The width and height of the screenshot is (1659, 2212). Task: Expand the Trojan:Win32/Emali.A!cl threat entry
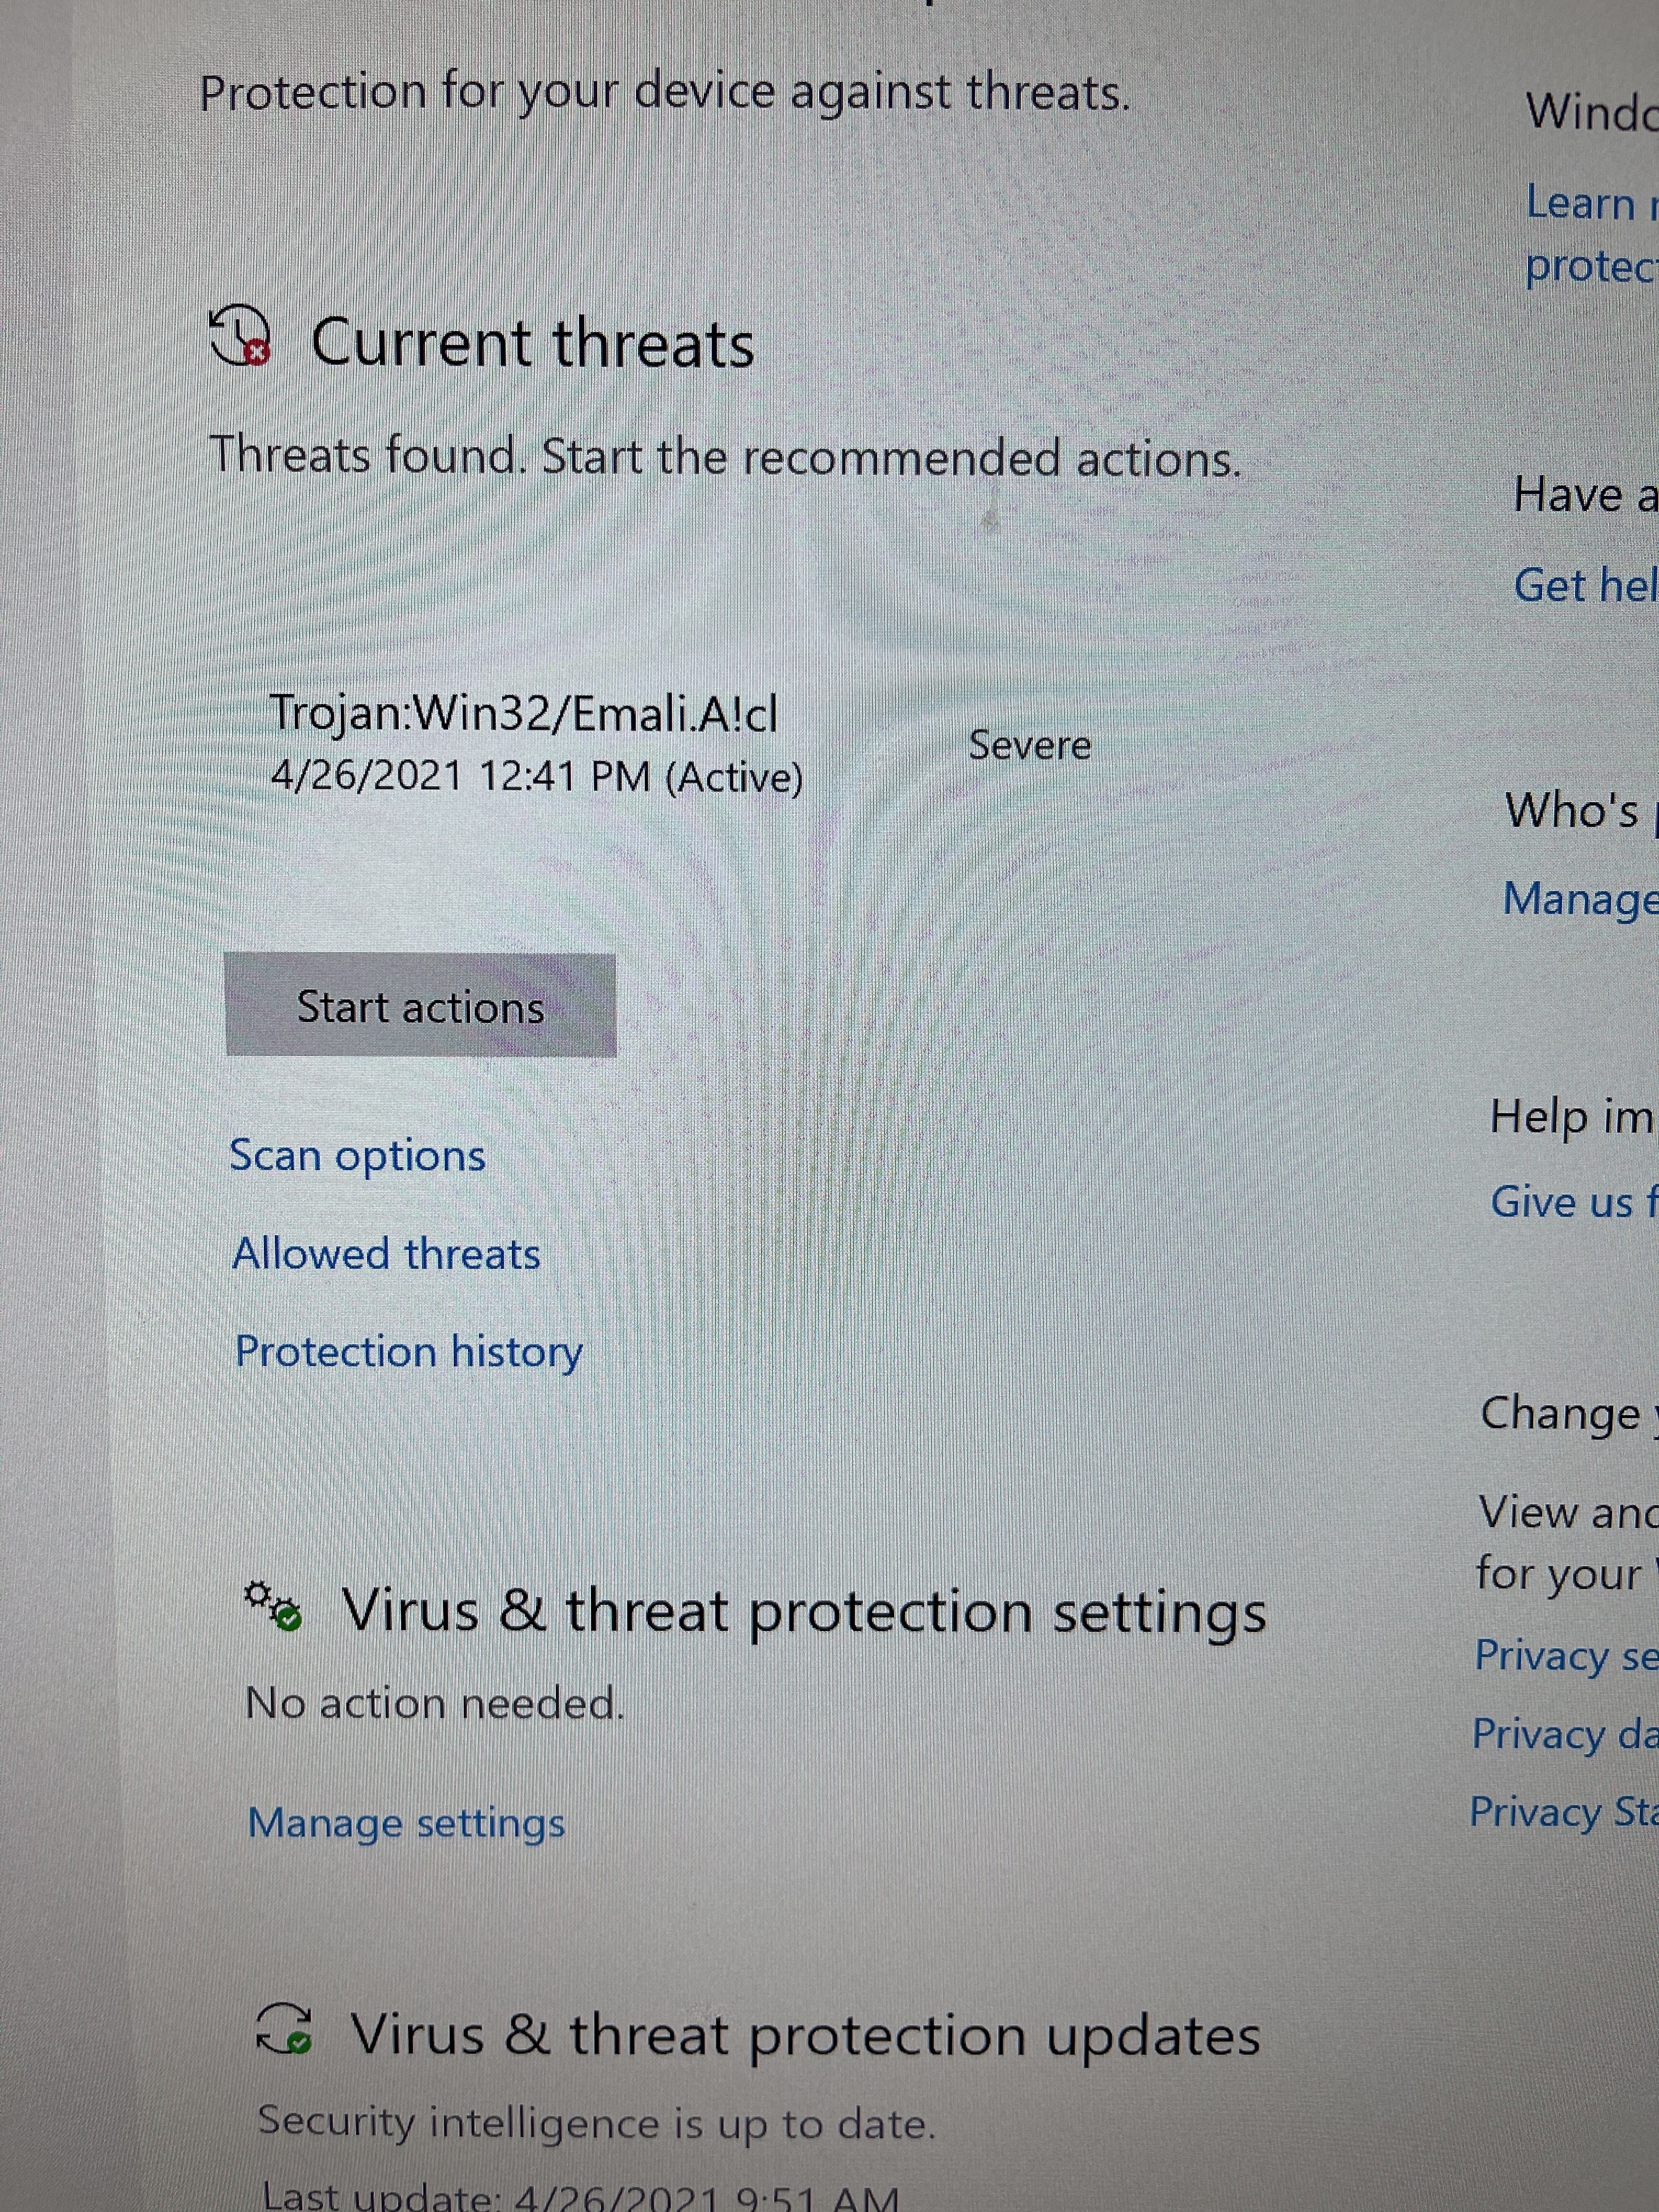523,714
